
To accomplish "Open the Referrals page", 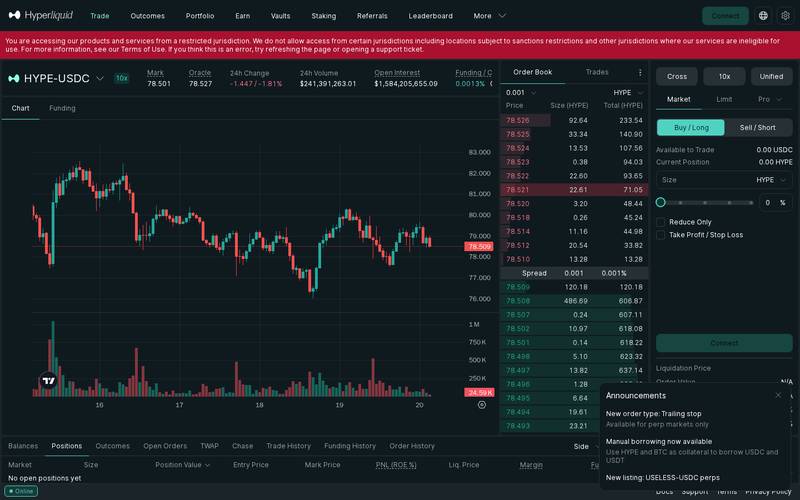I will pos(372,16).
